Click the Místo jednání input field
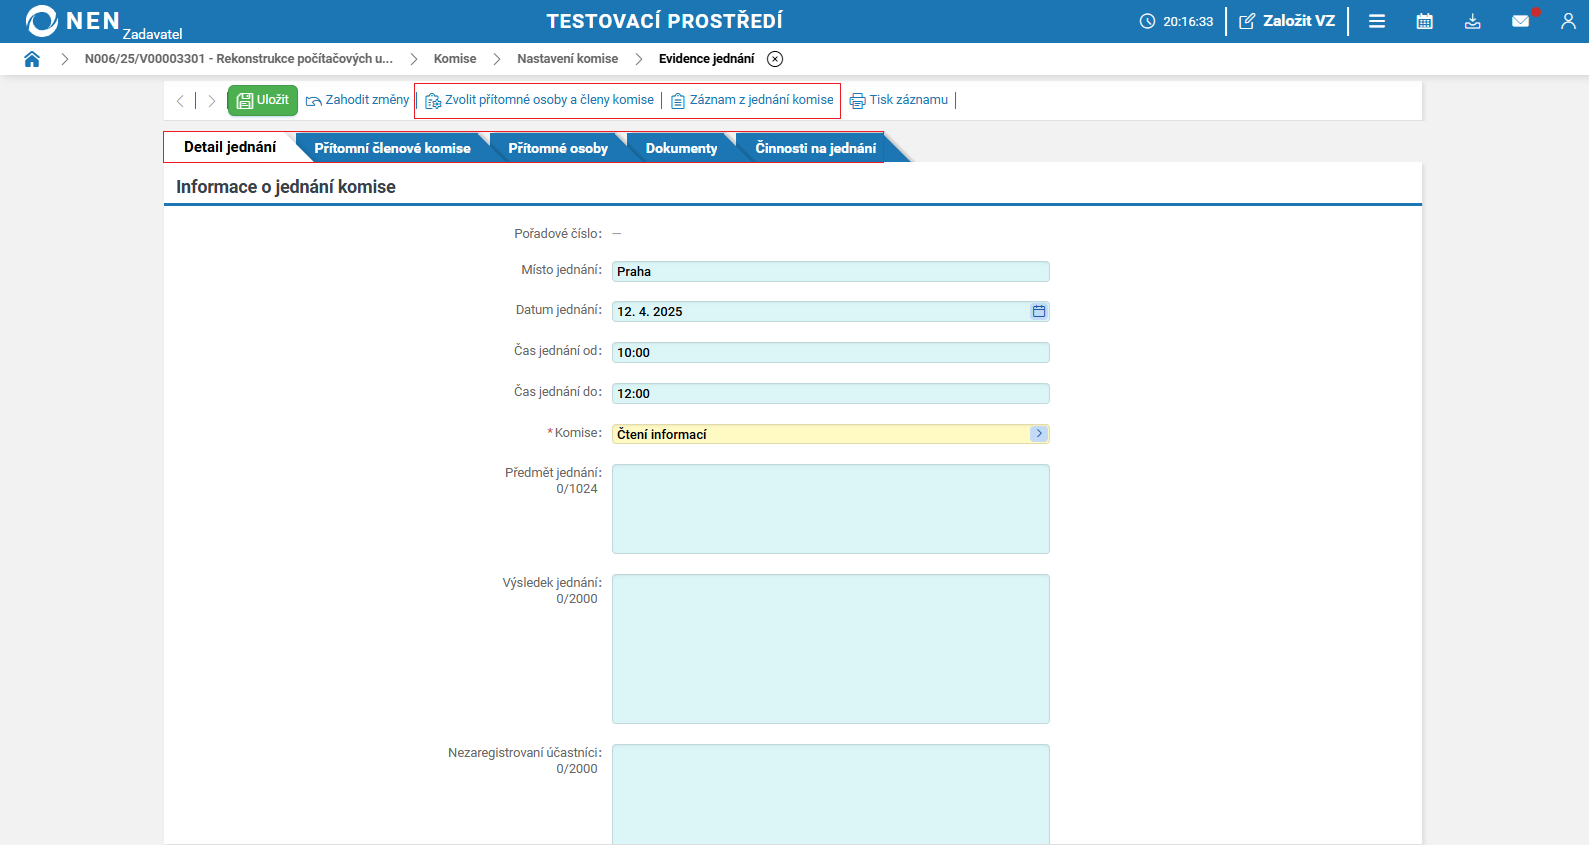The image size is (1589, 845). pyautogui.click(x=830, y=272)
